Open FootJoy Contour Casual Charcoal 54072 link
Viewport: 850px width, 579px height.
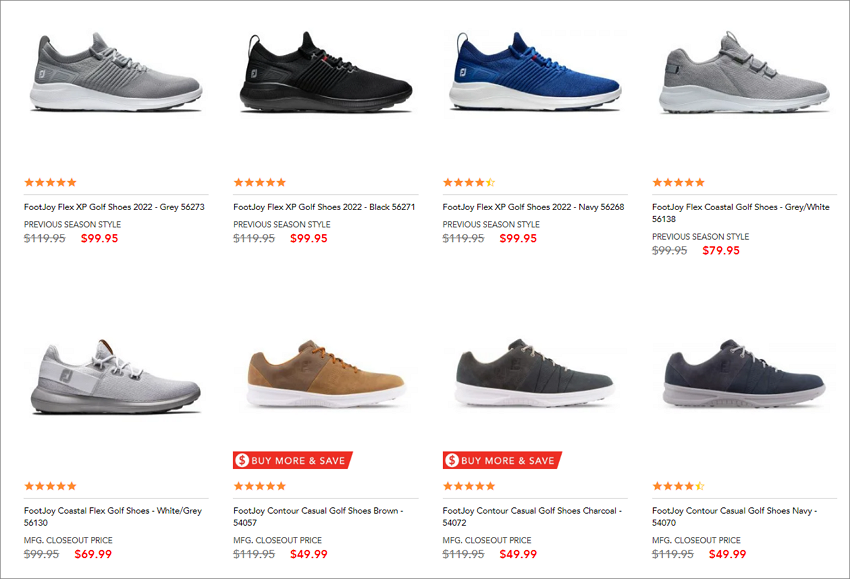pyautogui.click(x=532, y=517)
